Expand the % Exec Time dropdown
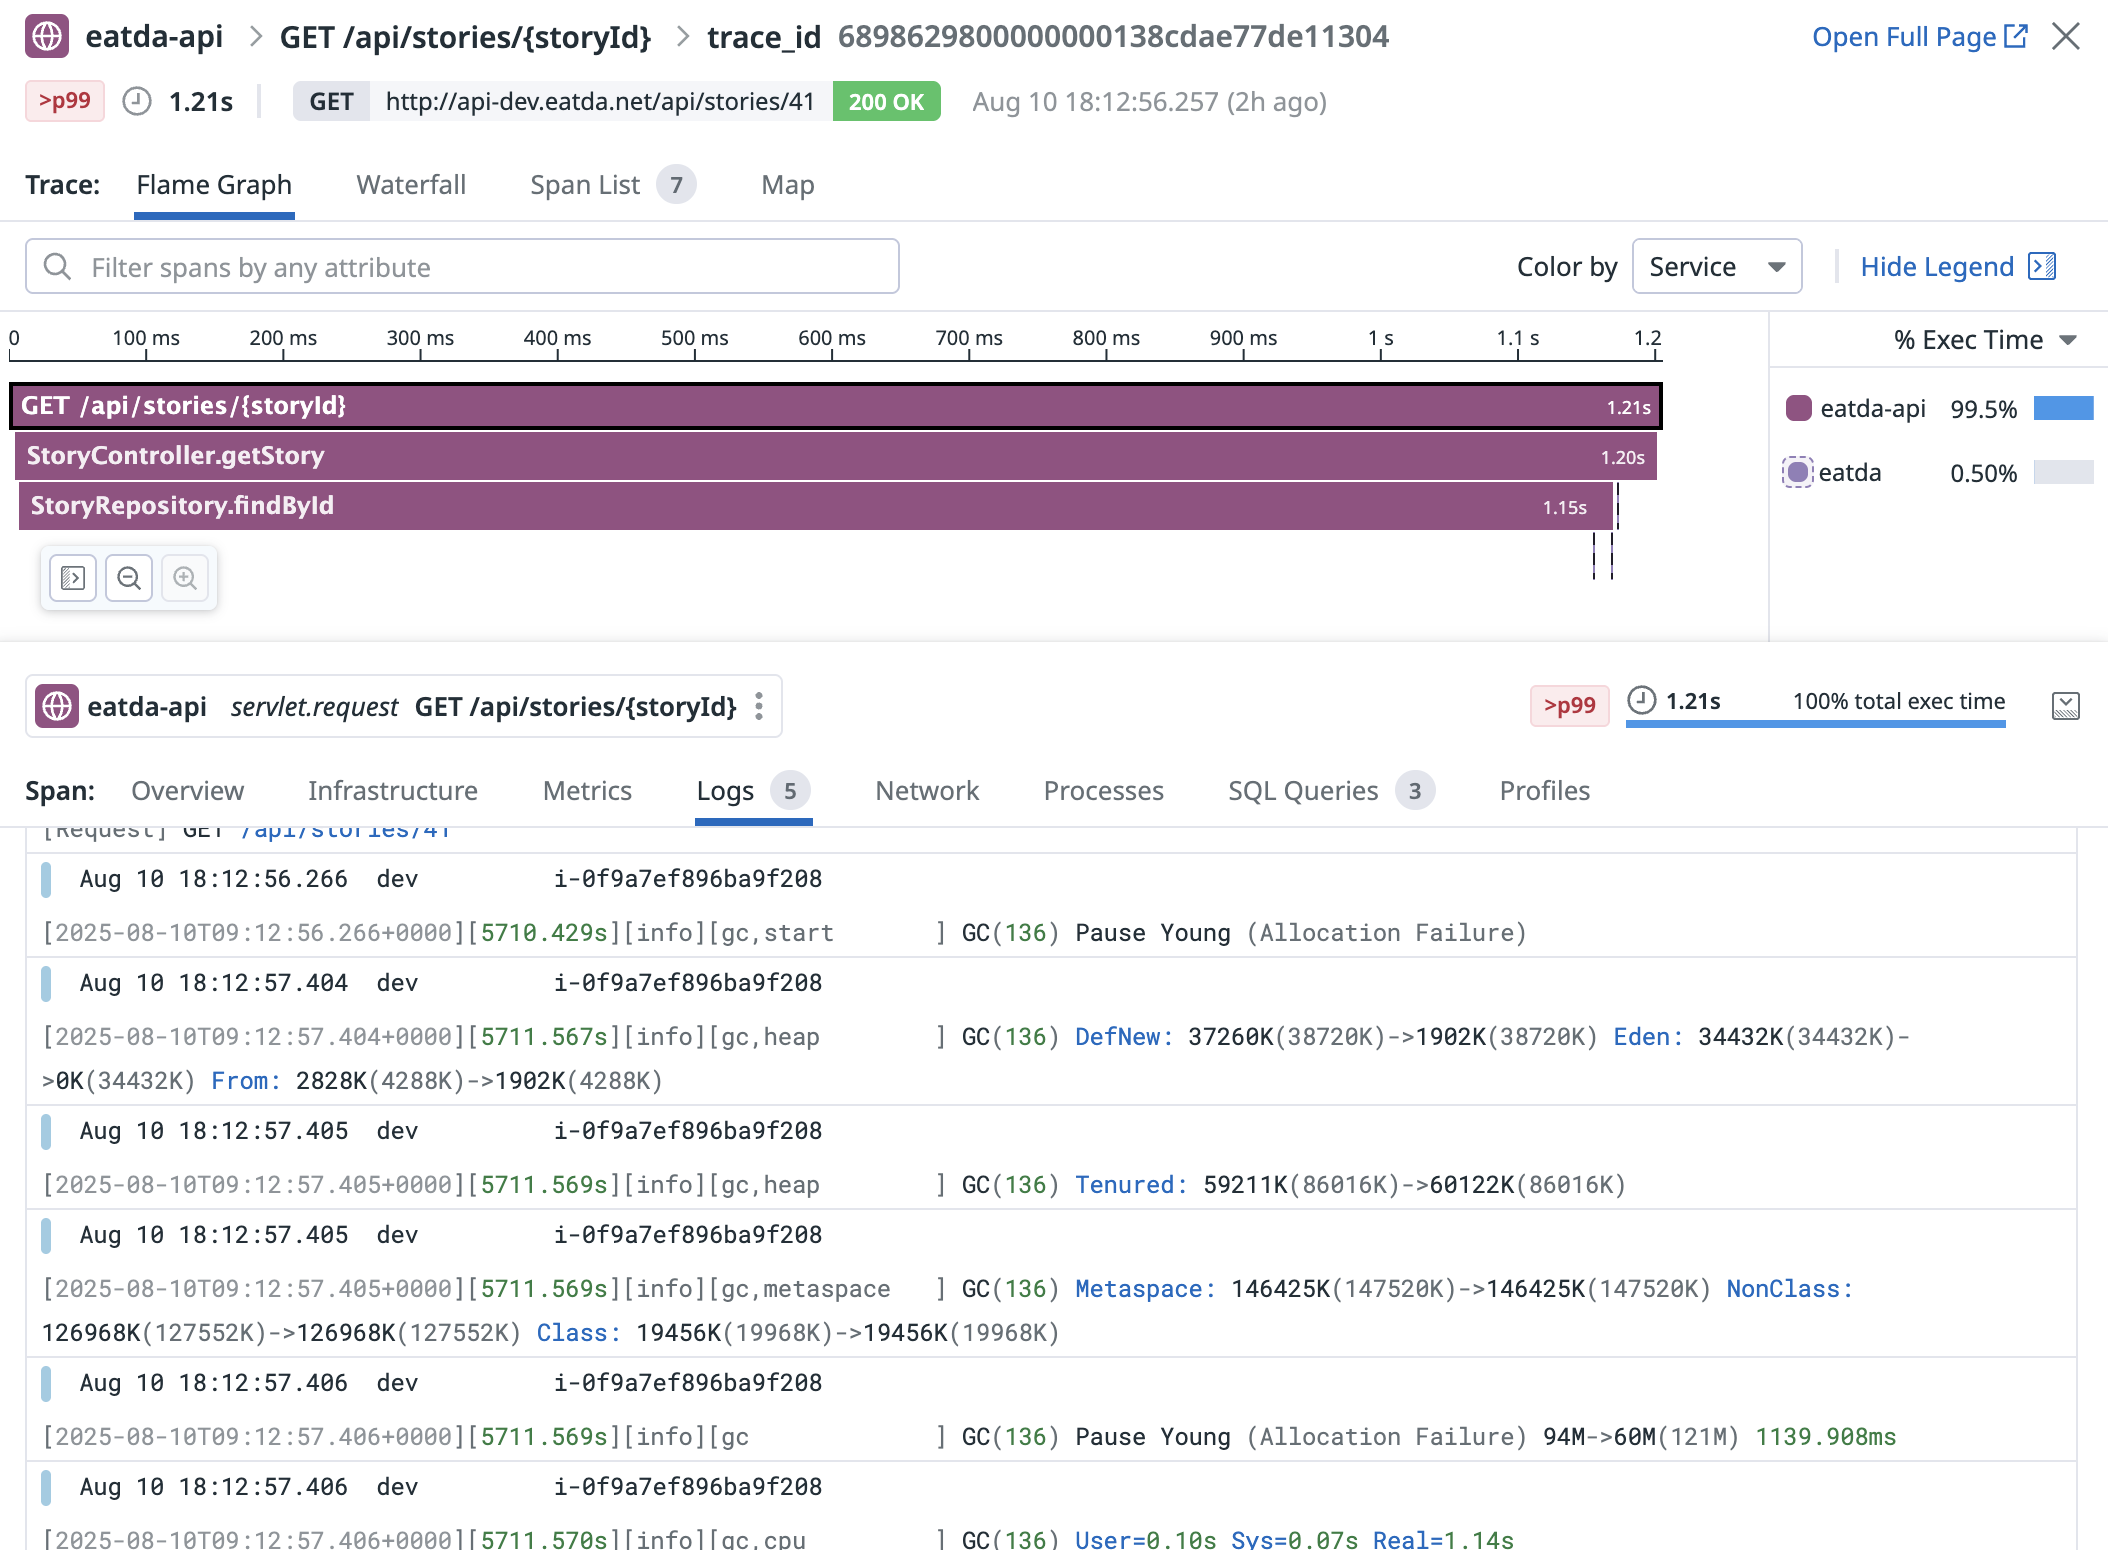Viewport: 2108px width, 1550px height. [x=1984, y=340]
